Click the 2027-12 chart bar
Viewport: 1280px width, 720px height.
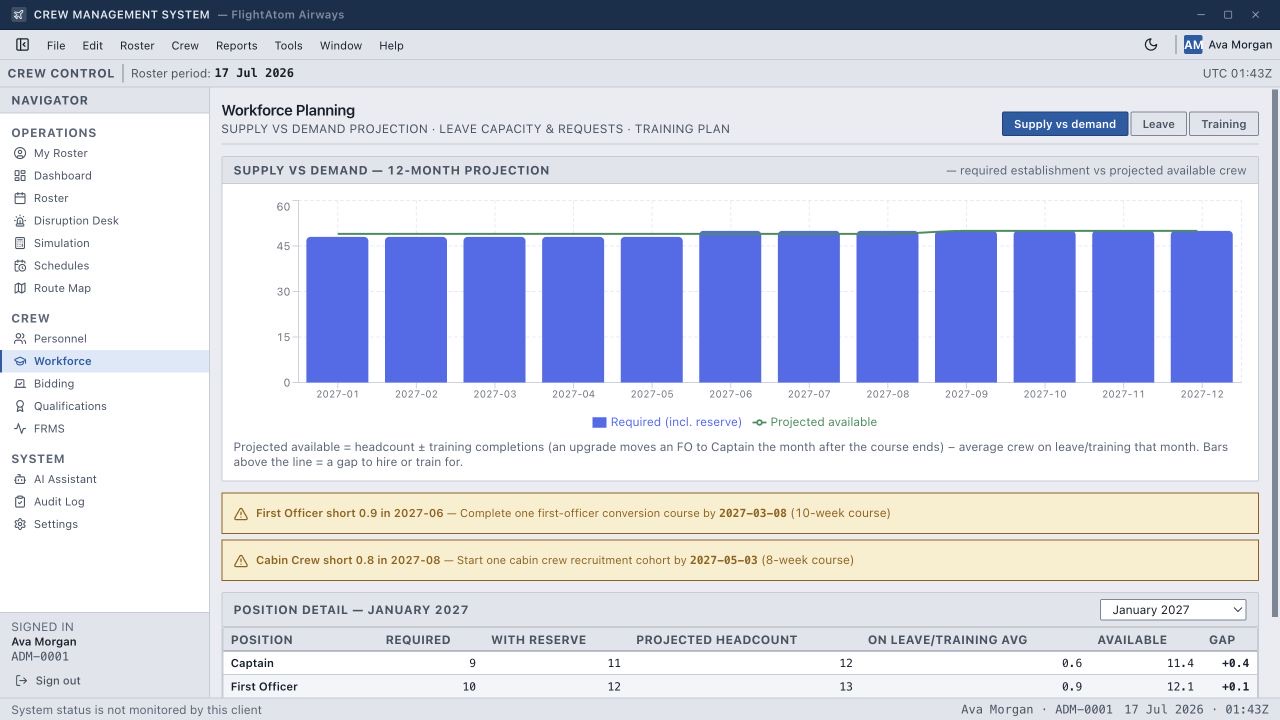[1202, 307]
